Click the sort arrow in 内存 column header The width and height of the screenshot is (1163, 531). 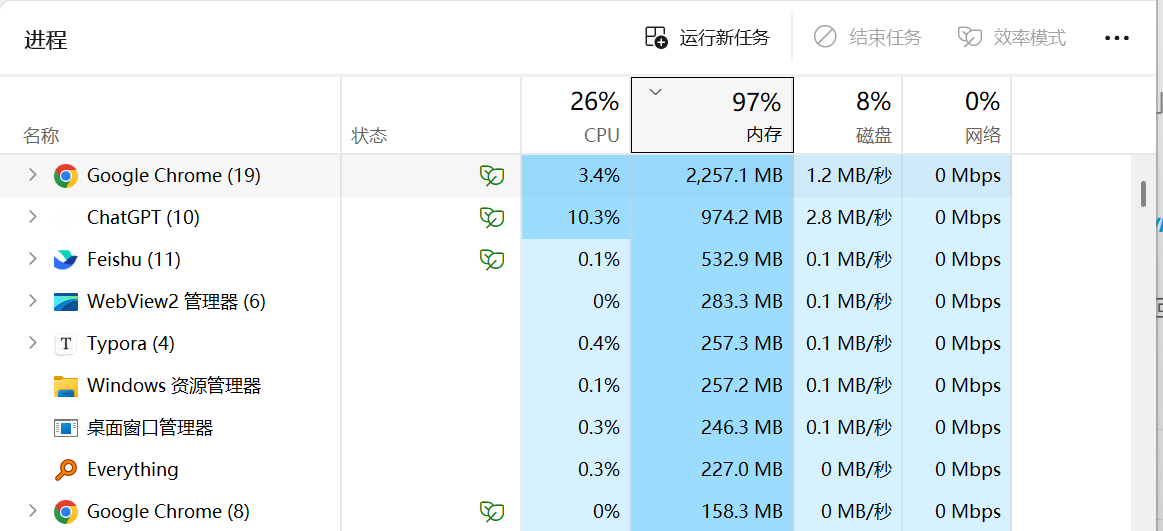tap(655, 92)
